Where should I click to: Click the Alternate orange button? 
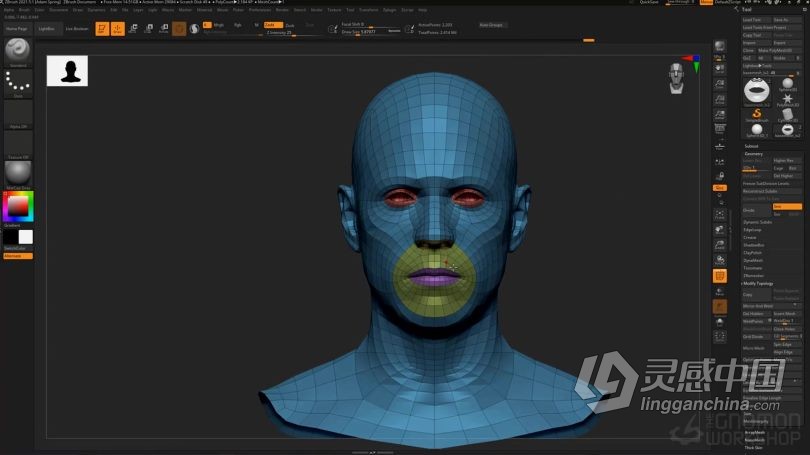pyautogui.click(x=18, y=256)
